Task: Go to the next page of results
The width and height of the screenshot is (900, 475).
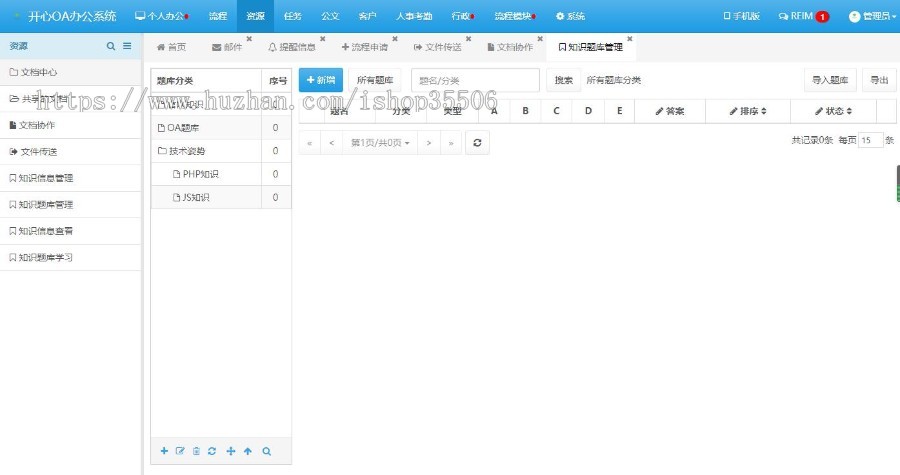Action: pyautogui.click(x=429, y=143)
